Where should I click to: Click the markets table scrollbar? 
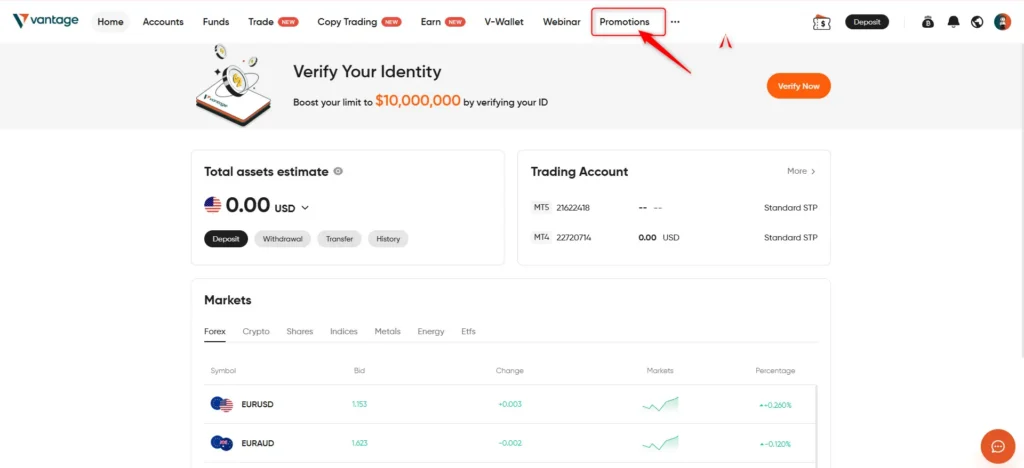816,424
